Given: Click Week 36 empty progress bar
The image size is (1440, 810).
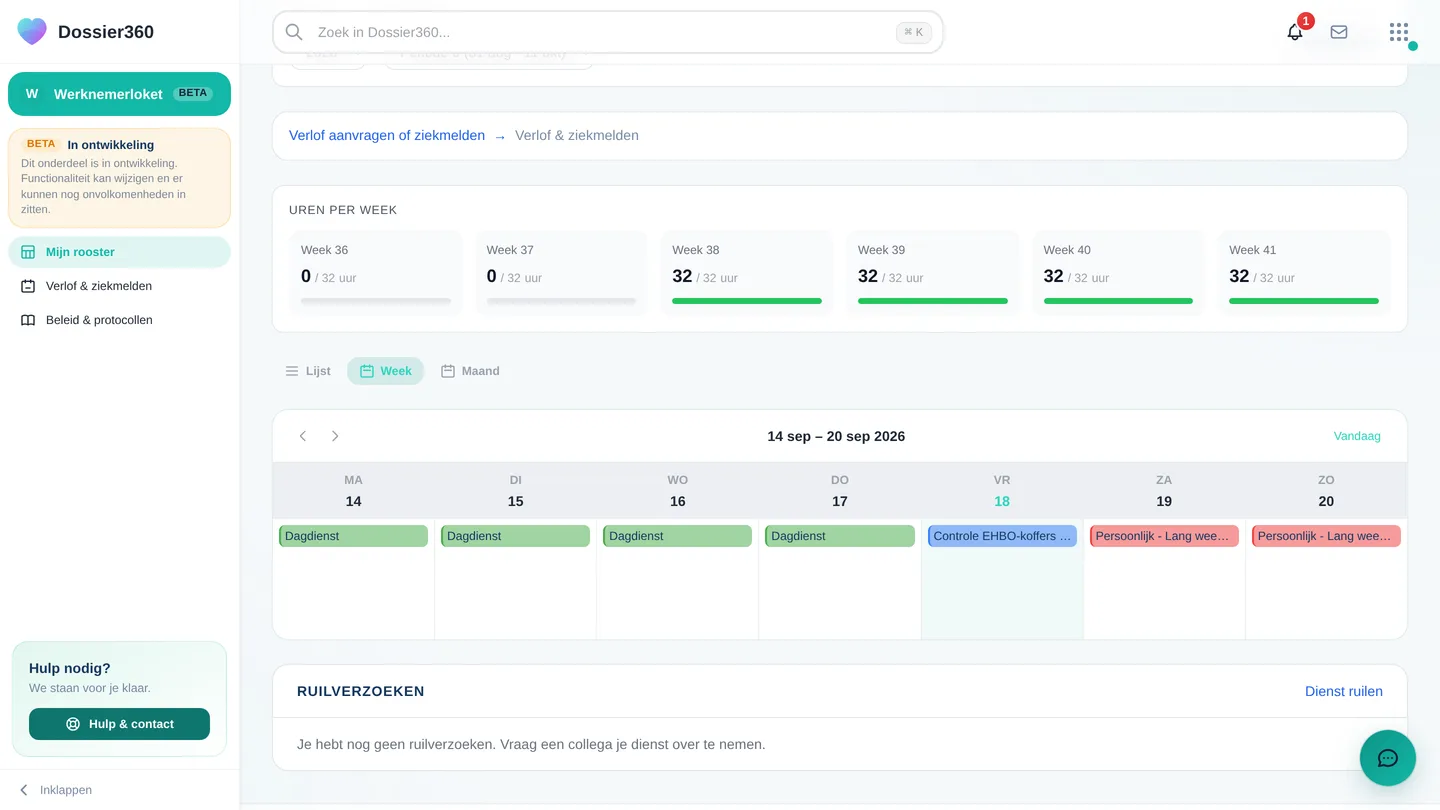Looking at the screenshot, I should (376, 301).
